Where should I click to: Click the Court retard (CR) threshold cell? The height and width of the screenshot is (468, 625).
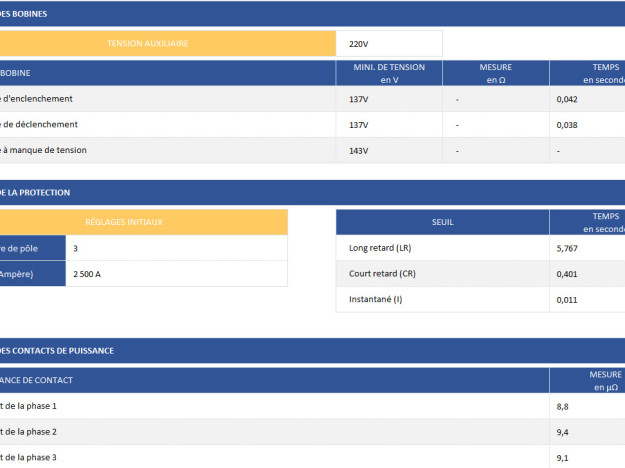click(442, 273)
